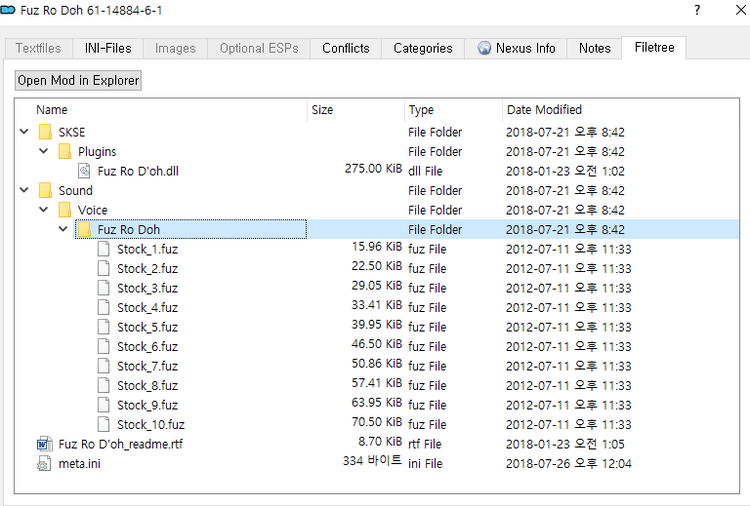Click the Stock_5.fuz file icon

(104, 327)
